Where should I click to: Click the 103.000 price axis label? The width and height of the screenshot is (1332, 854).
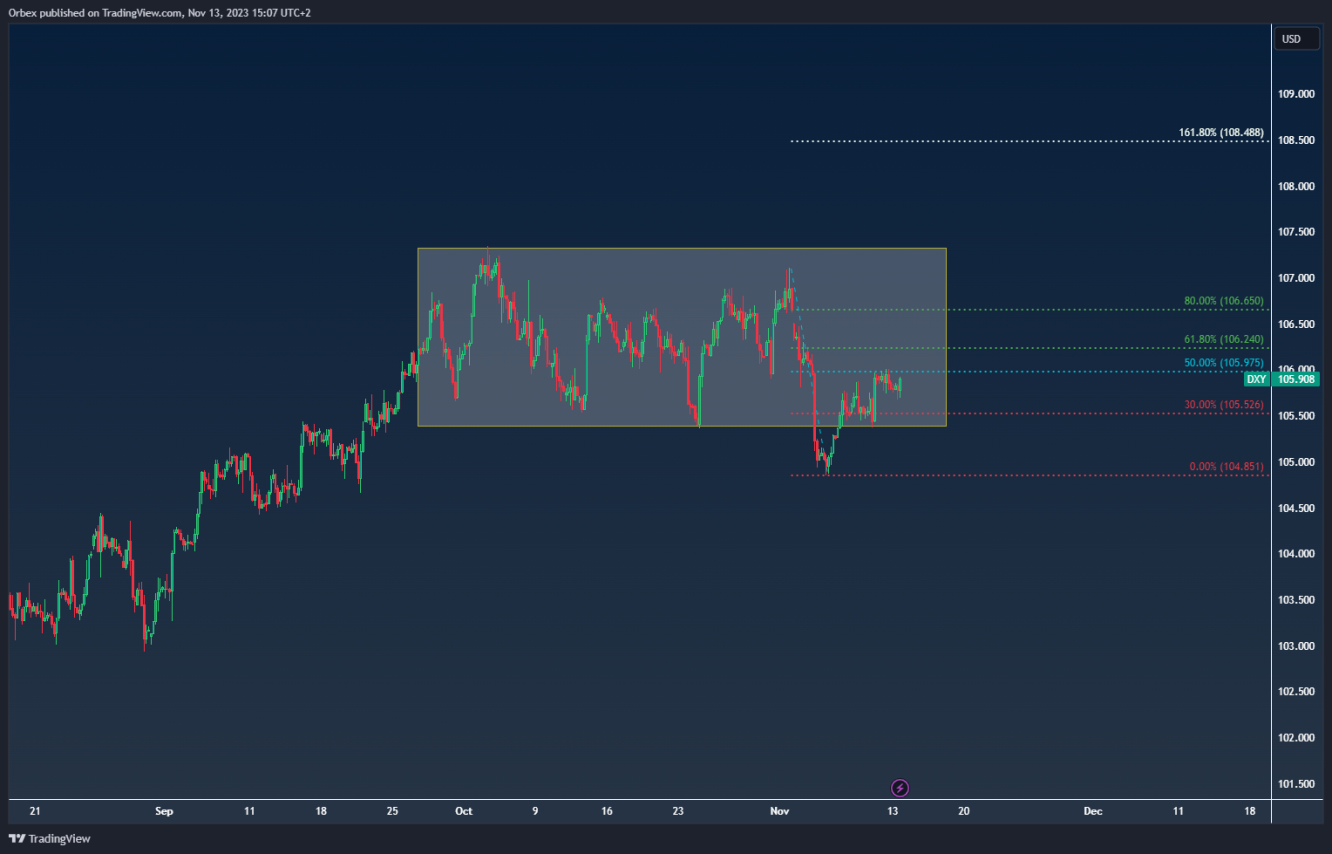click(x=1296, y=646)
